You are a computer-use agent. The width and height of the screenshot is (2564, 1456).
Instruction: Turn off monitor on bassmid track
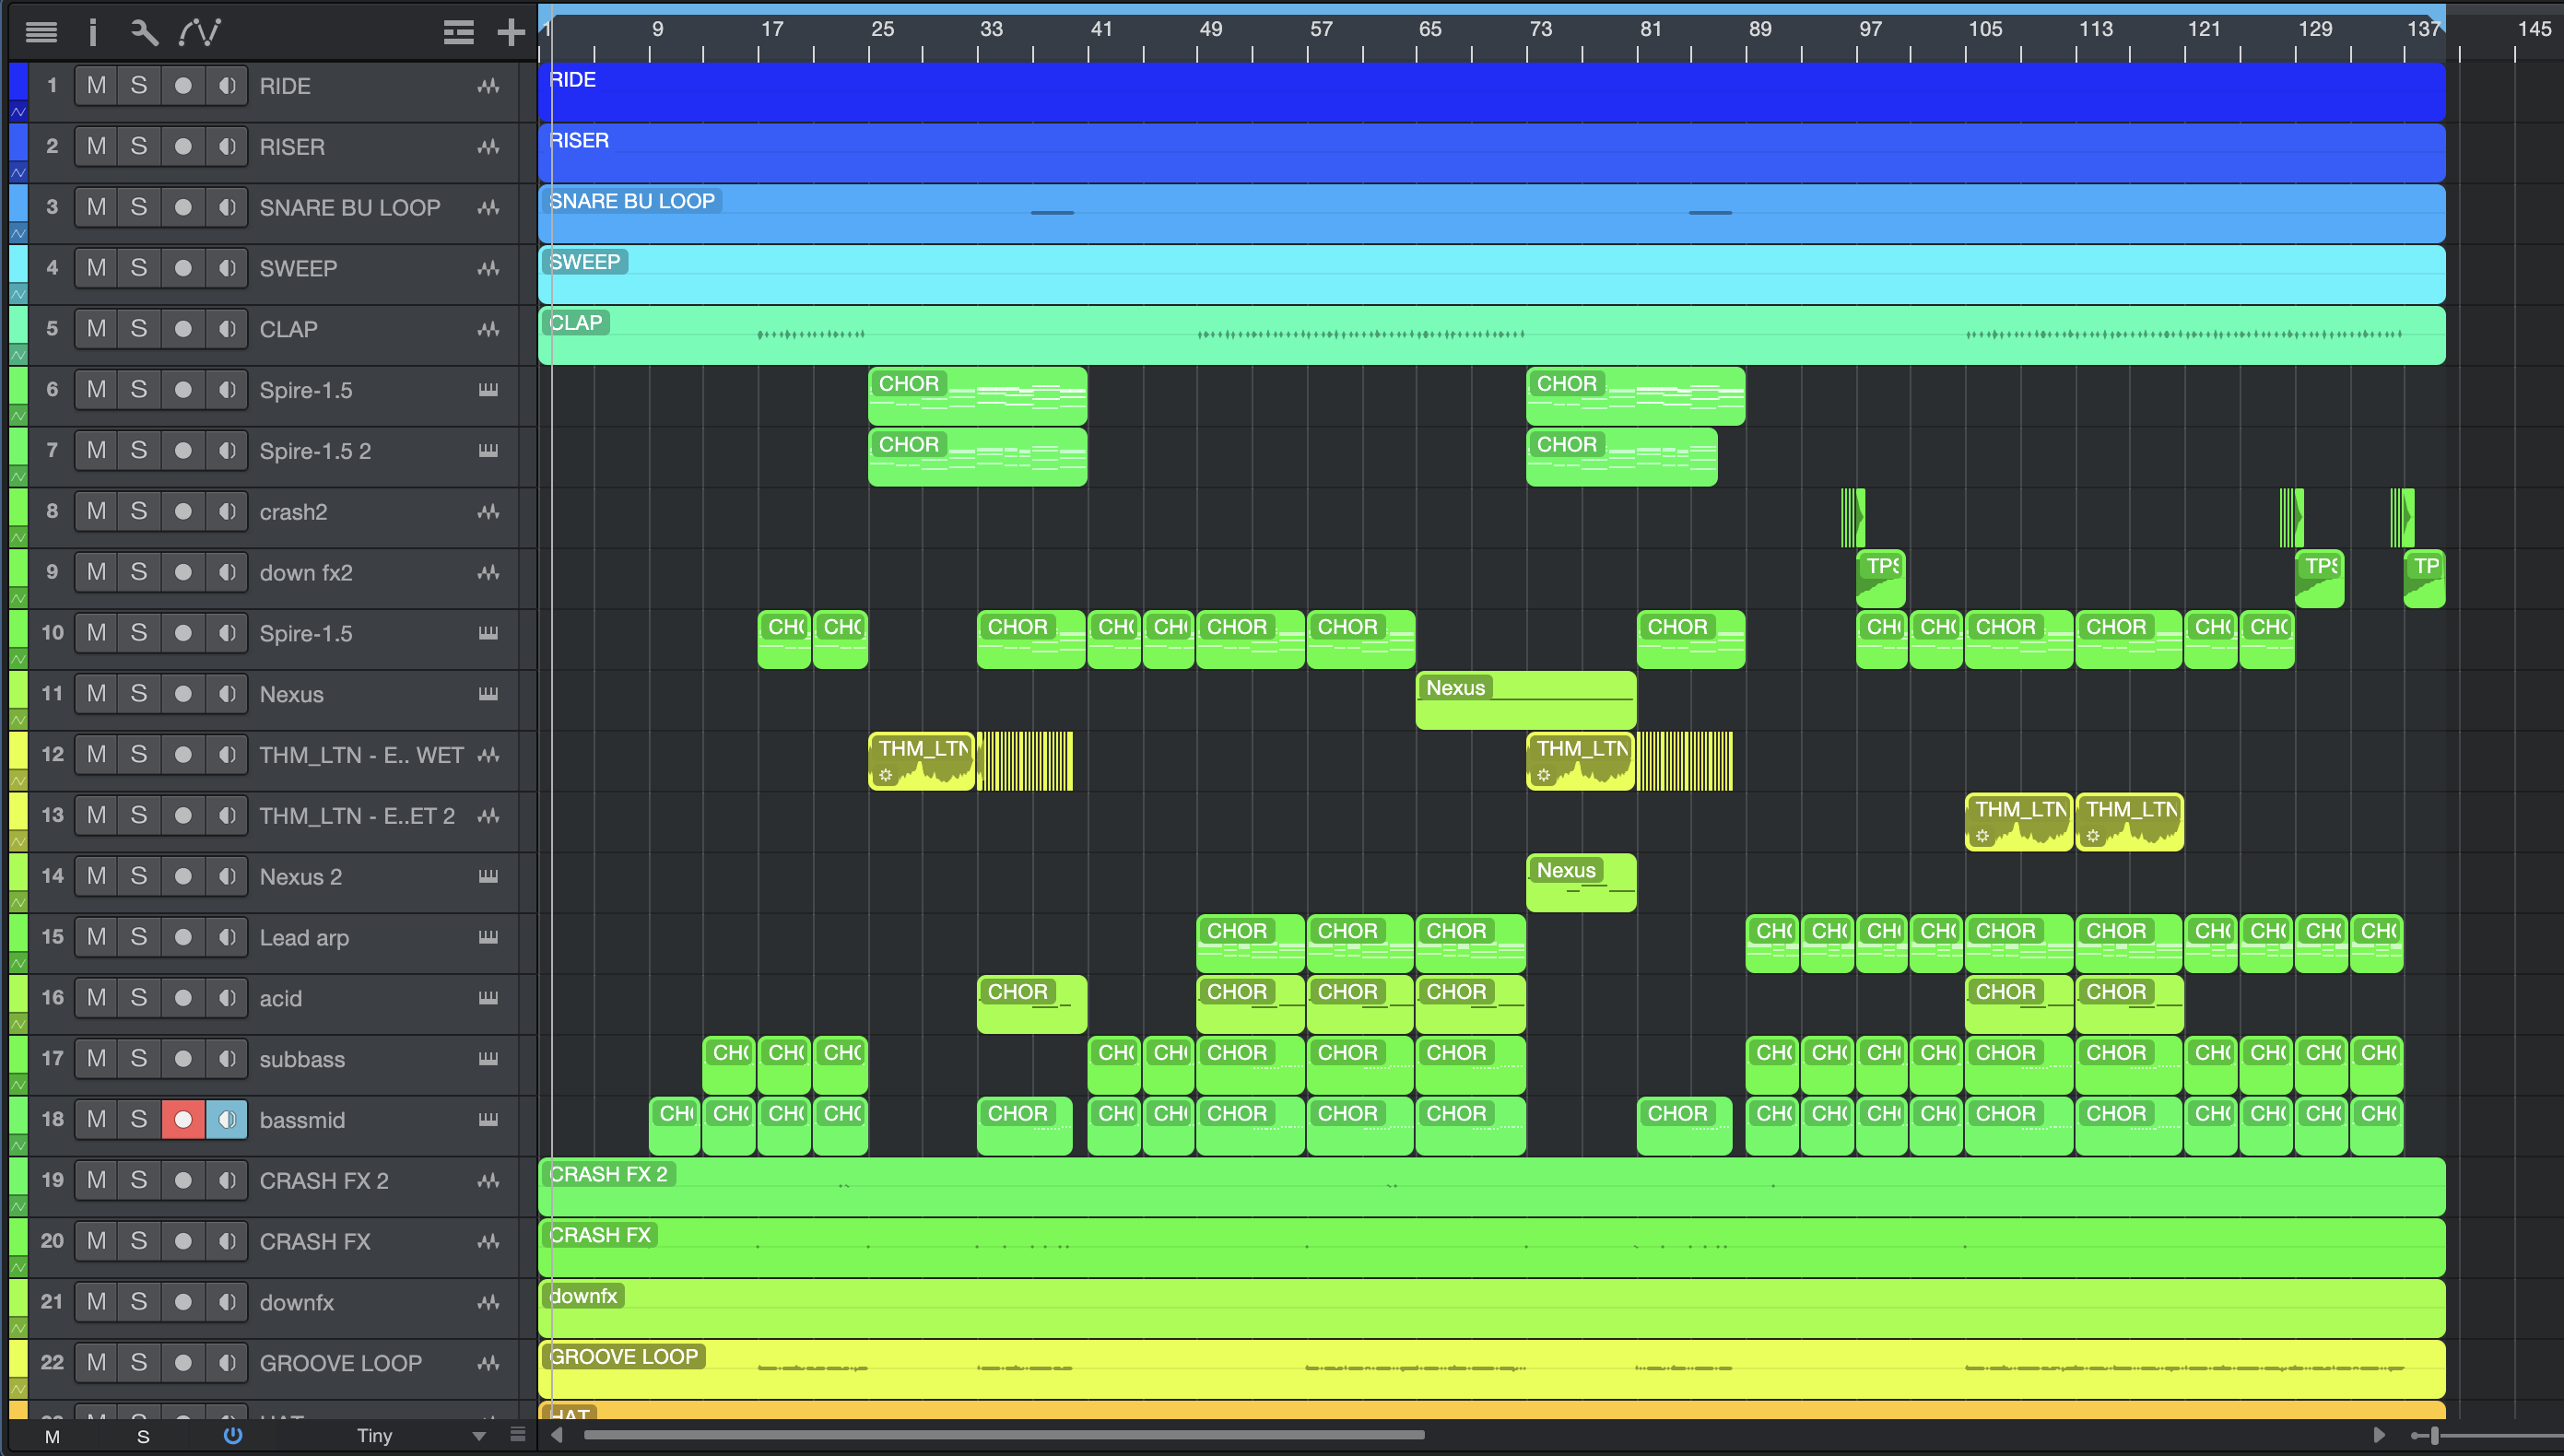coord(227,1119)
